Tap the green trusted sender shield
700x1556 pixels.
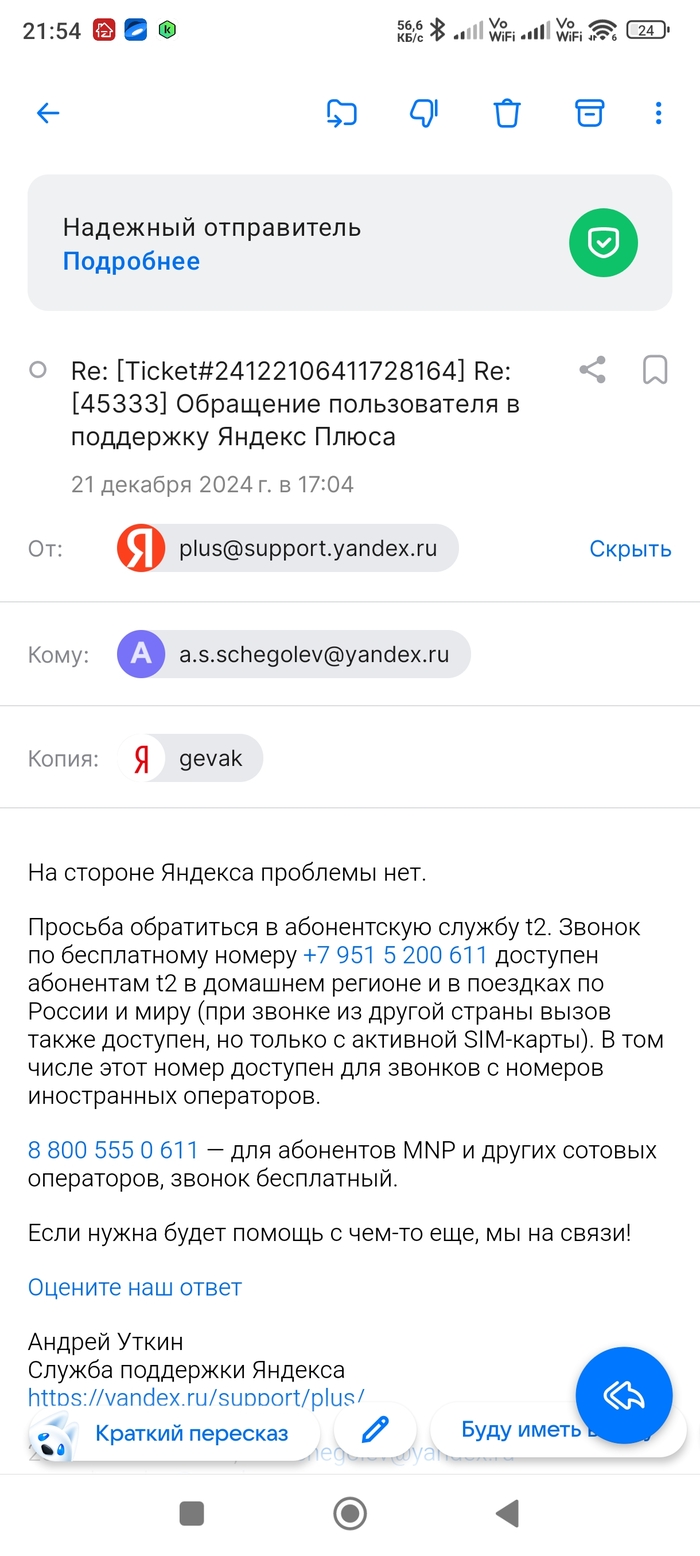(603, 242)
